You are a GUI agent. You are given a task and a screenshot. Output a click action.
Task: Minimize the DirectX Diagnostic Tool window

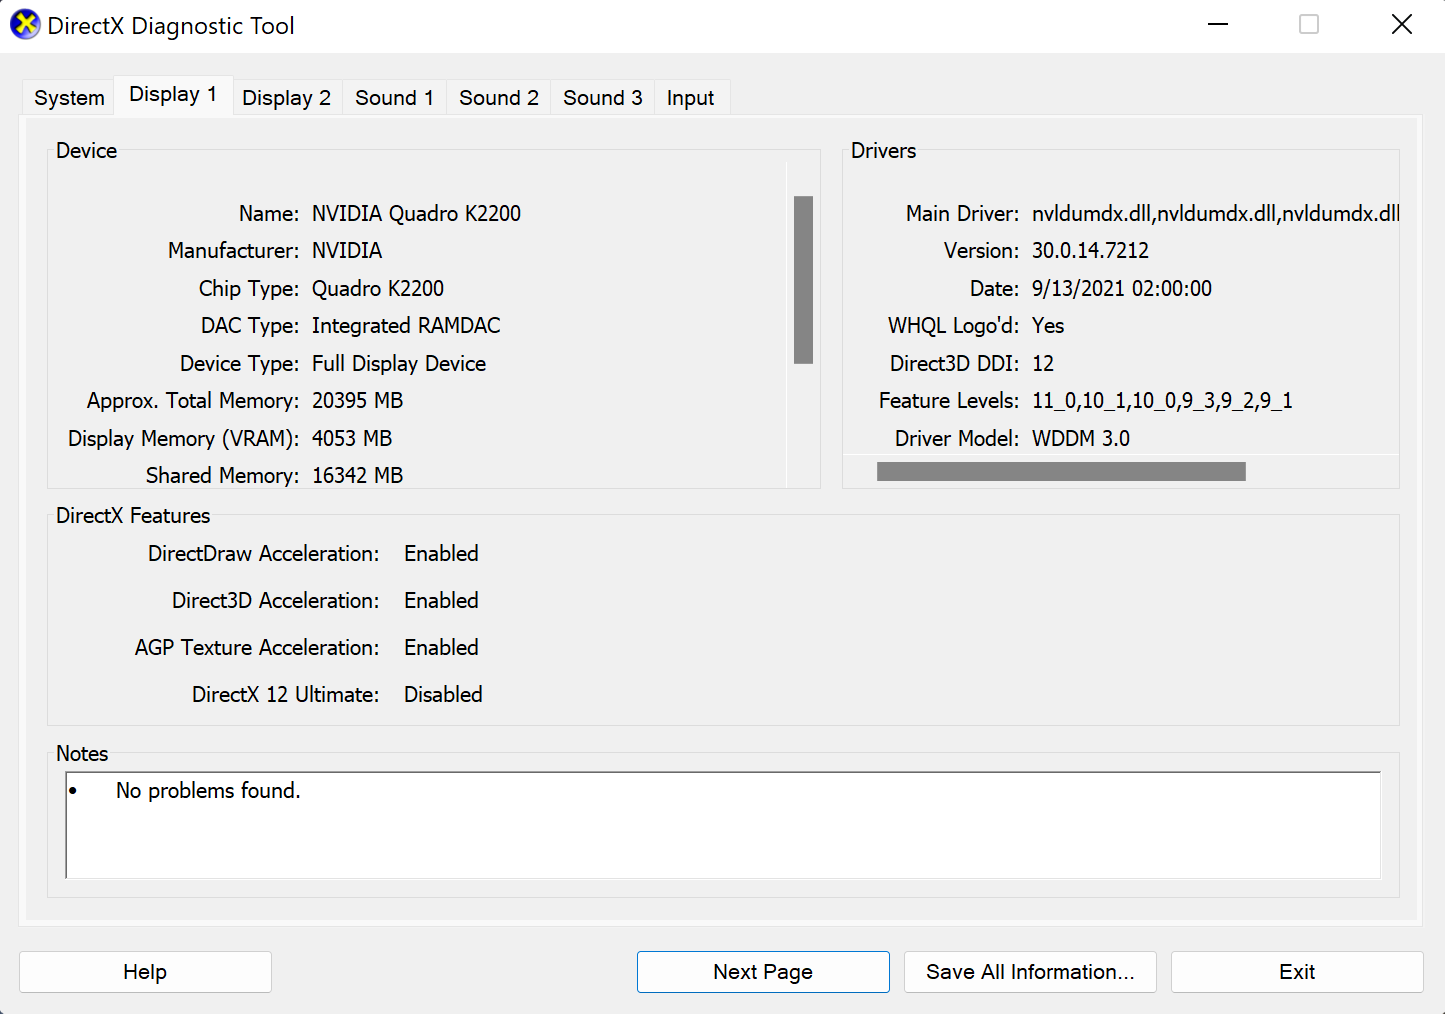pos(1217,25)
